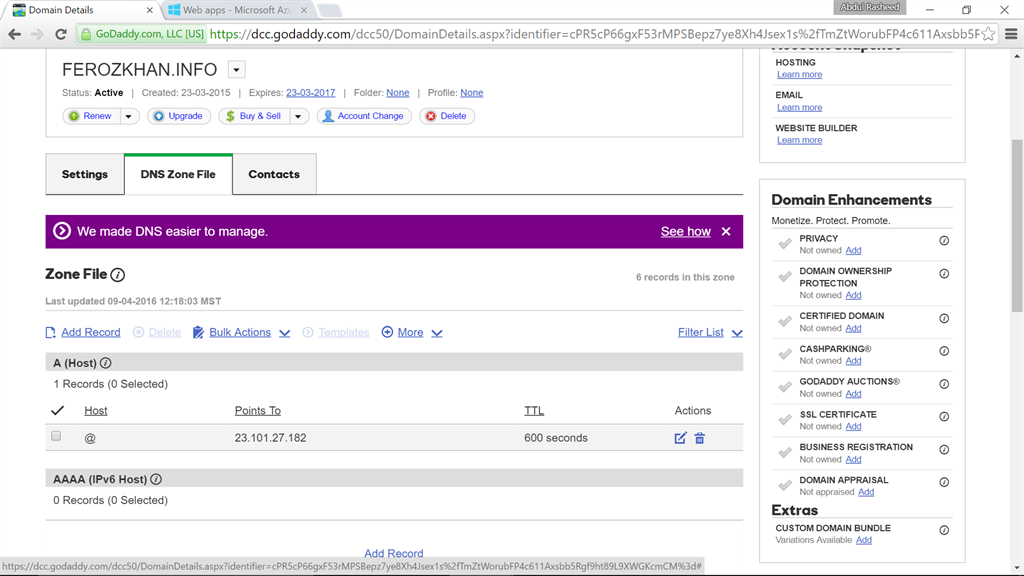Click the bottom Add Record link
Image resolution: width=1024 pixels, height=576 pixels.
click(x=393, y=553)
